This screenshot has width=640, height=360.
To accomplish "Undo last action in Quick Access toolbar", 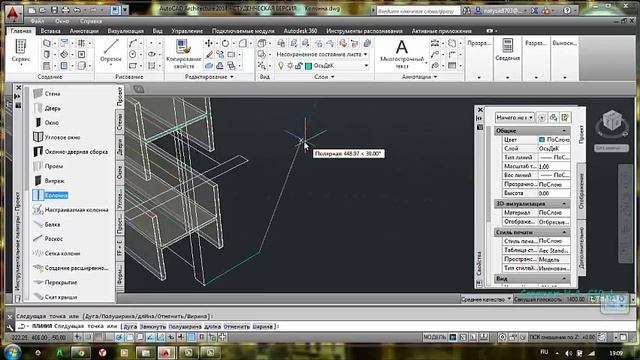I will [x=76, y=10].
